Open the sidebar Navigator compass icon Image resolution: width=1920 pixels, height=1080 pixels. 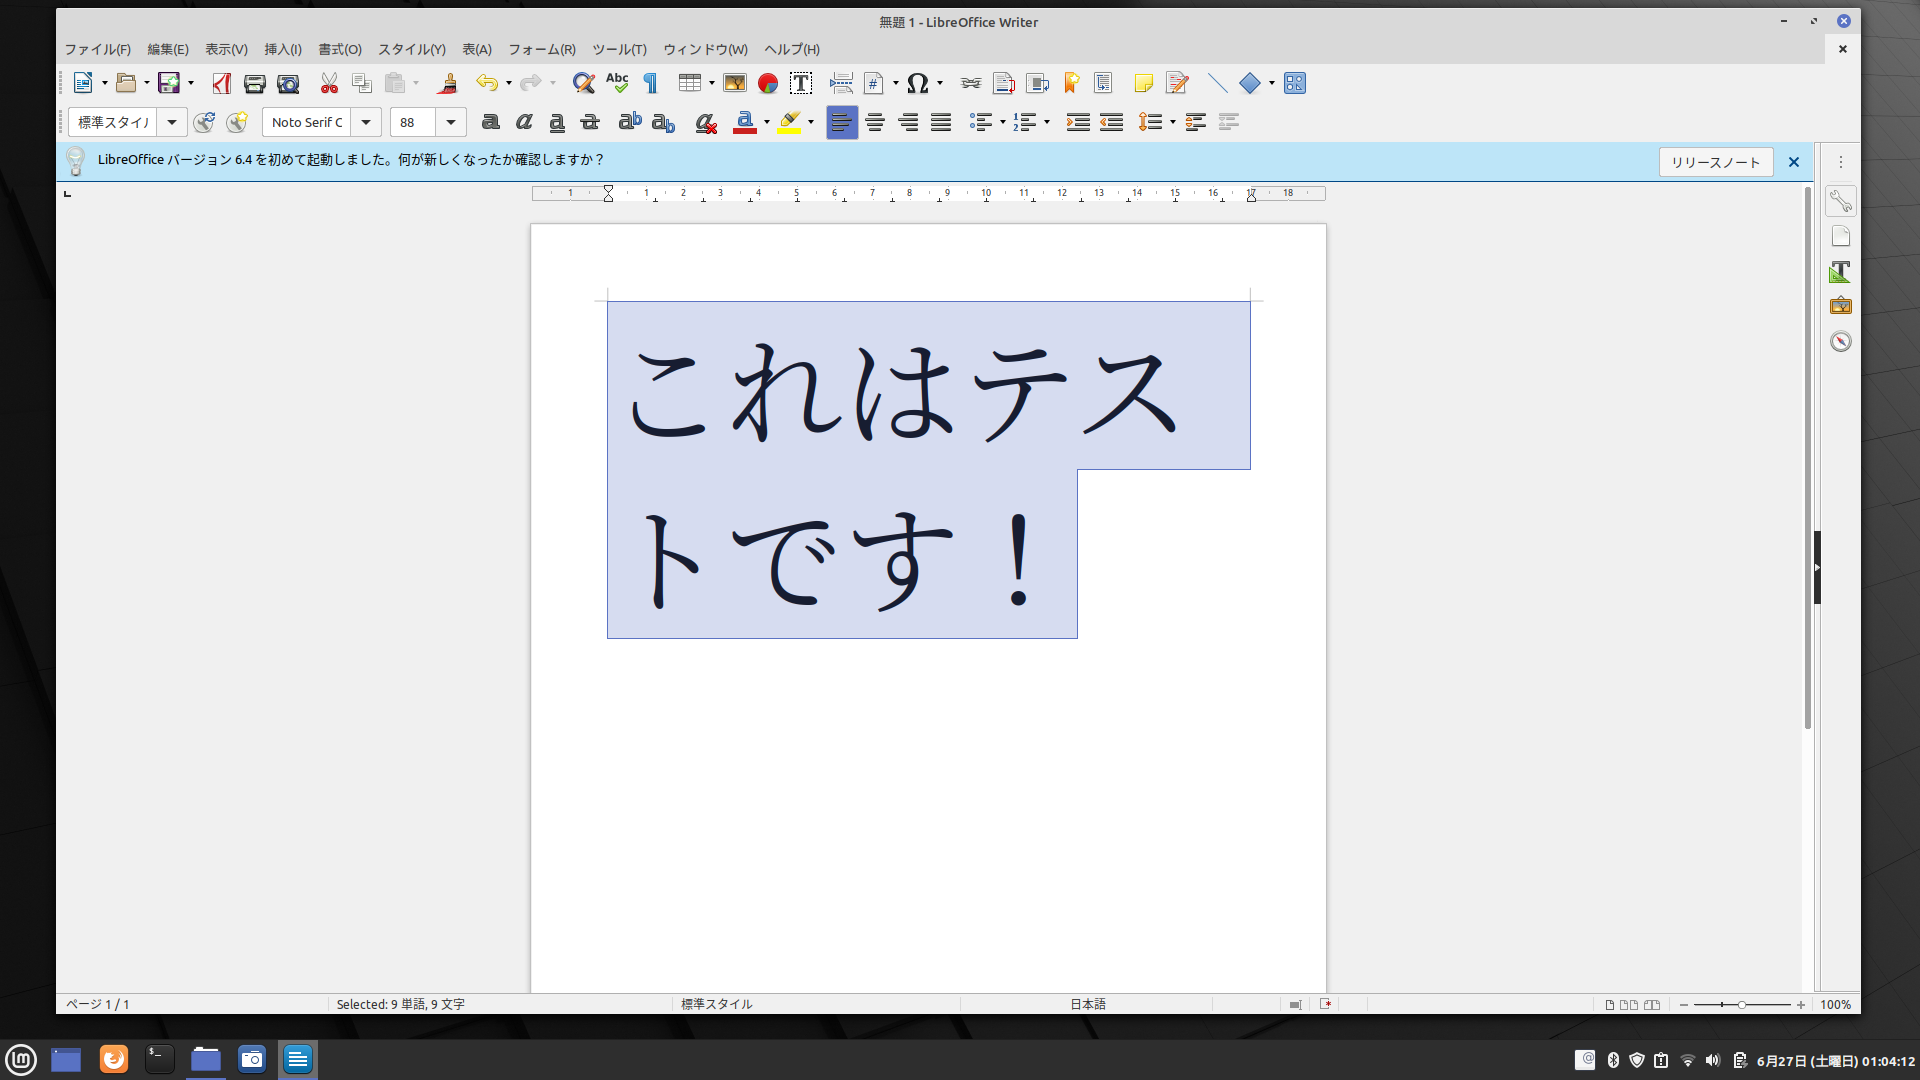click(1840, 341)
